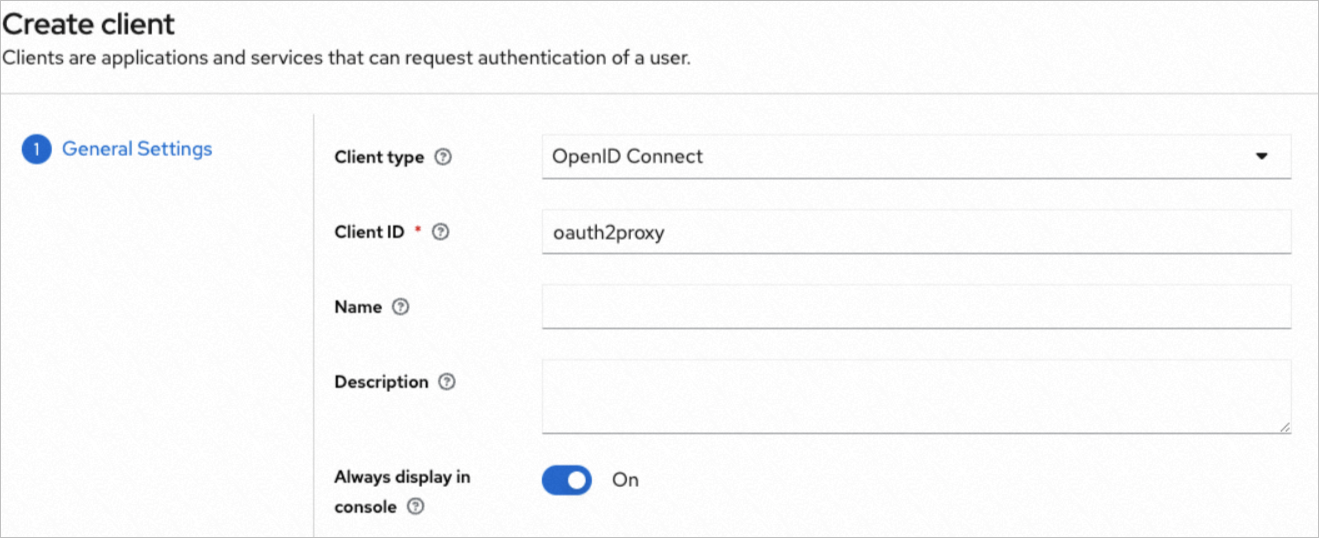1319x538 pixels.
Task: Open the Client ID help tooltip icon
Action: 440,232
